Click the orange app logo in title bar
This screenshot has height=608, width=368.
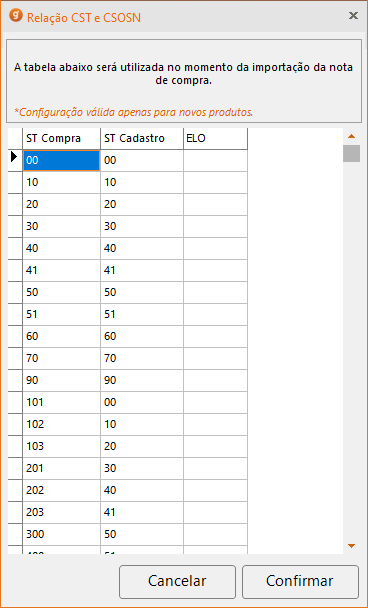(x=16, y=16)
